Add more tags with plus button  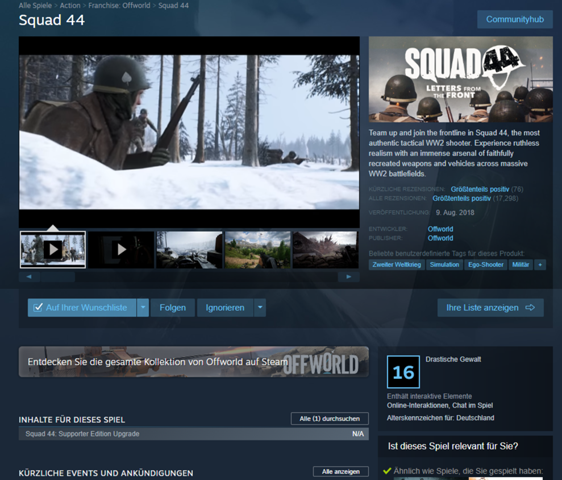tap(540, 265)
